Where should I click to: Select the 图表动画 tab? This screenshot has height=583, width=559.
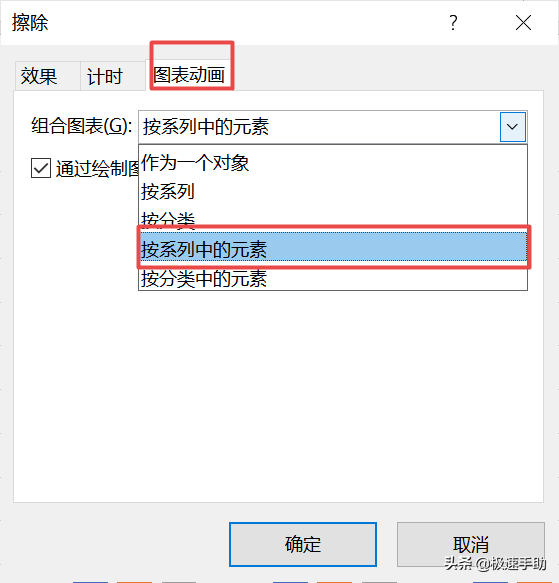coord(190,75)
